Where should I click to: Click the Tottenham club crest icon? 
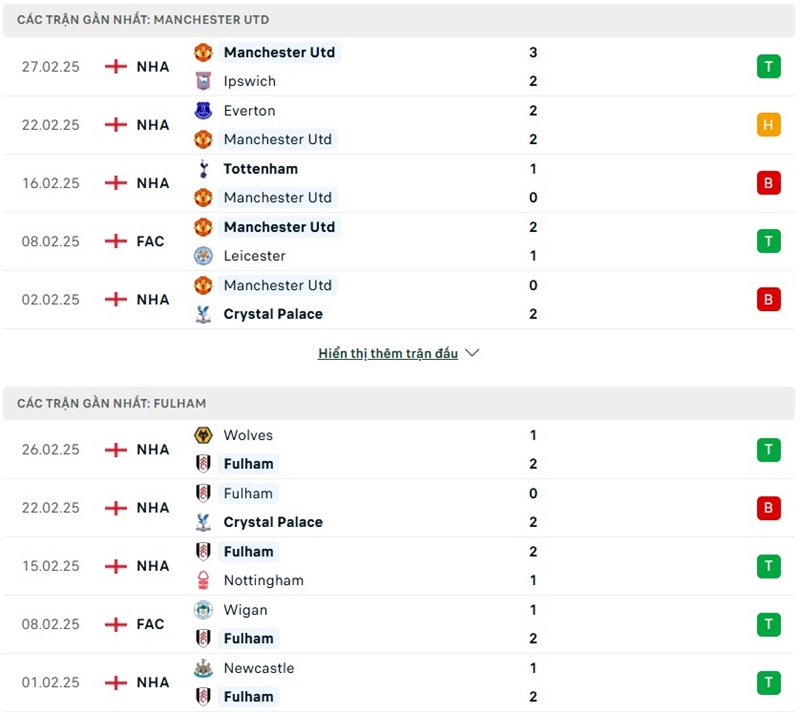pyautogui.click(x=203, y=169)
